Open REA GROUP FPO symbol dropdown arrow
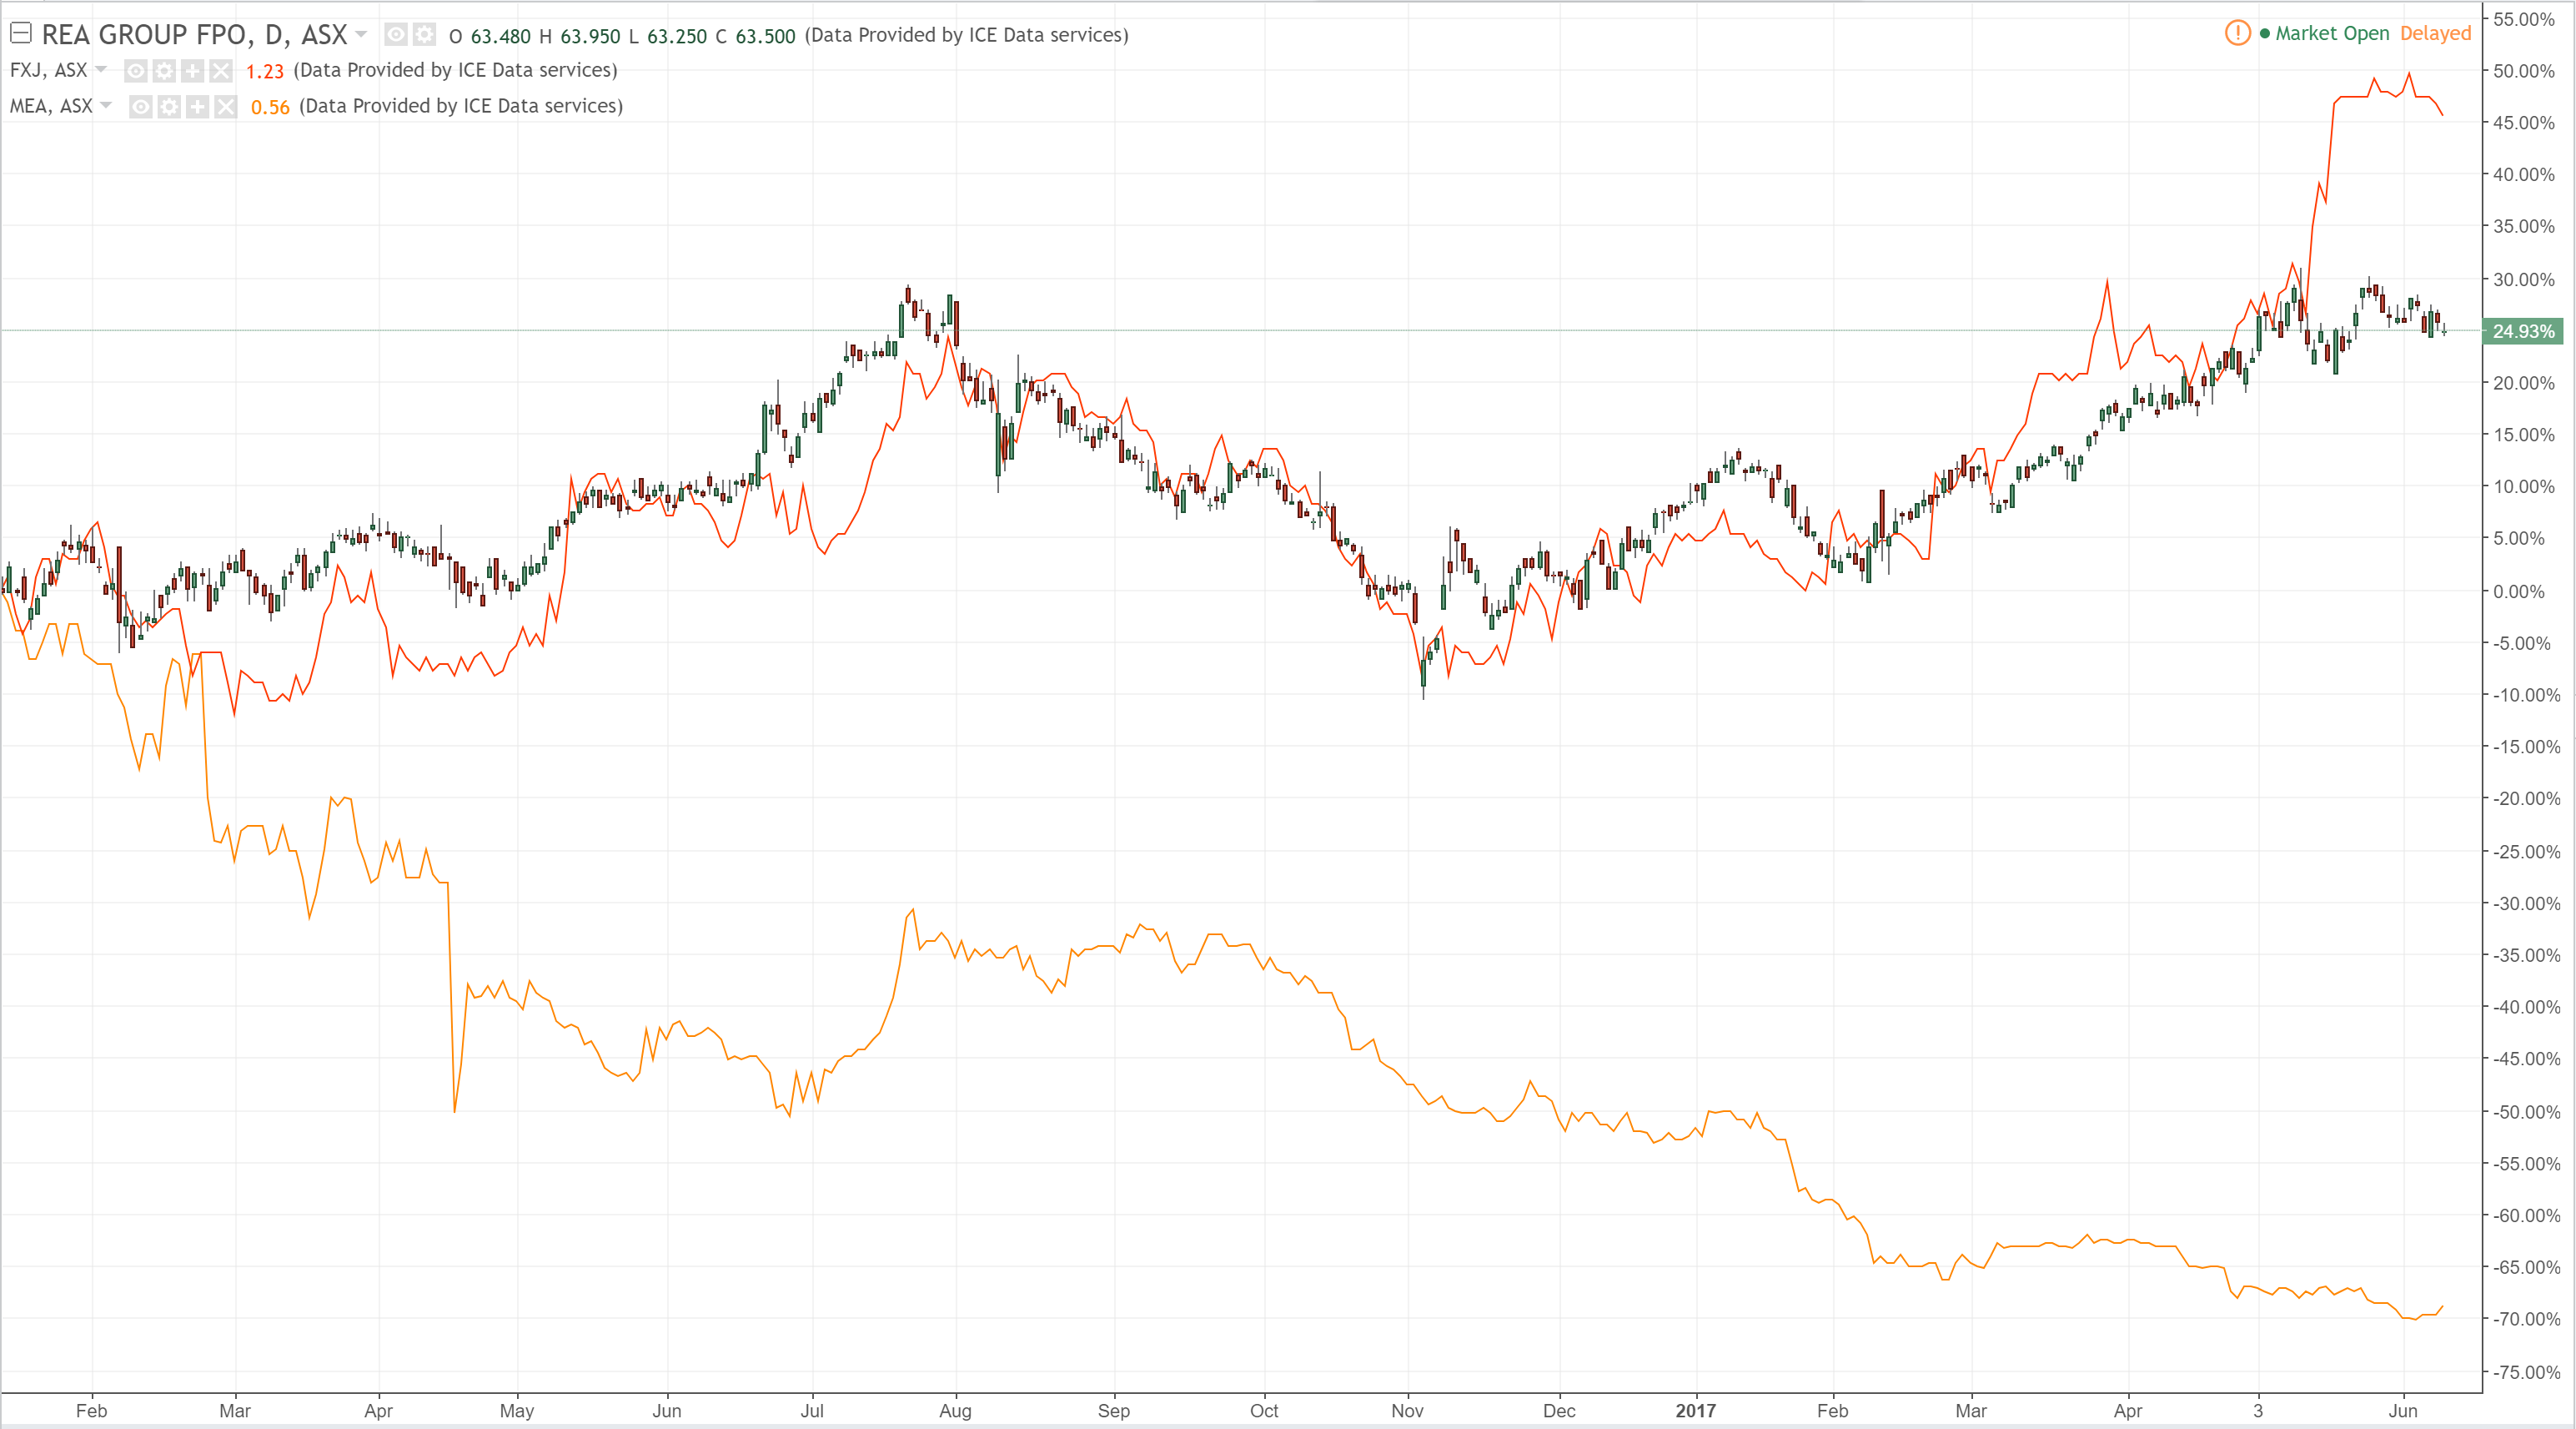This screenshot has height=1429, width=2576. point(361,34)
